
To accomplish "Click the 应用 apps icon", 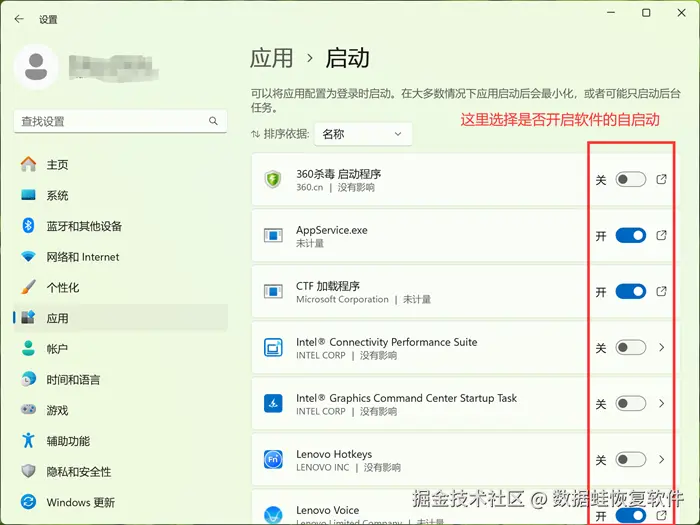I will (x=29, y=317).
